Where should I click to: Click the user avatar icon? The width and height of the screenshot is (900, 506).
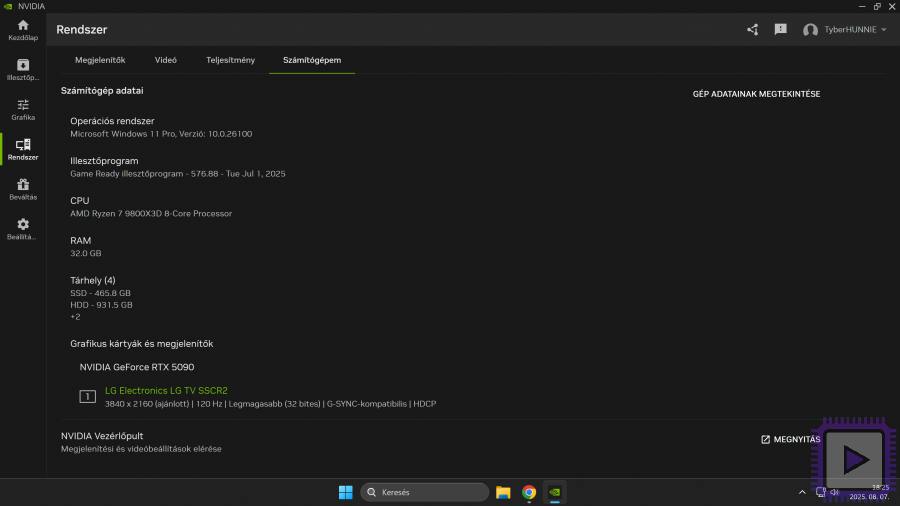pos(810,30)
